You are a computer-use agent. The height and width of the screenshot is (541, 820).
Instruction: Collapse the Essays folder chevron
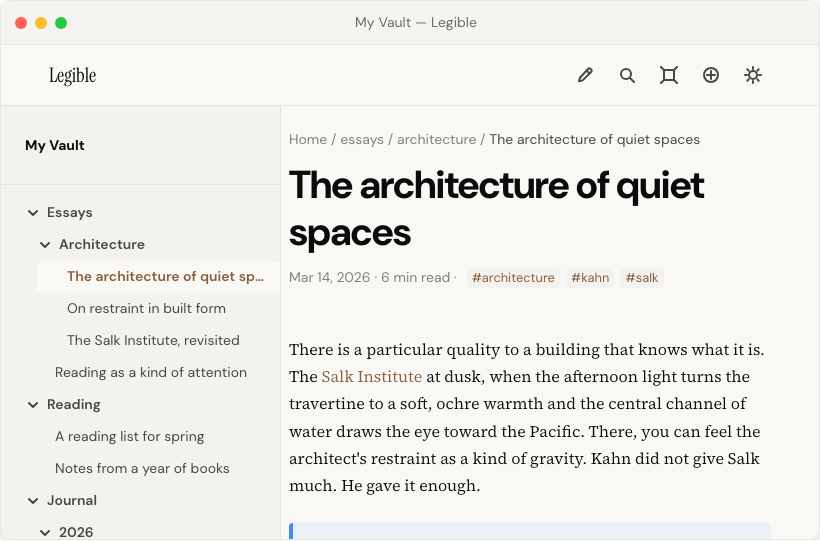(x=33, y=213)
